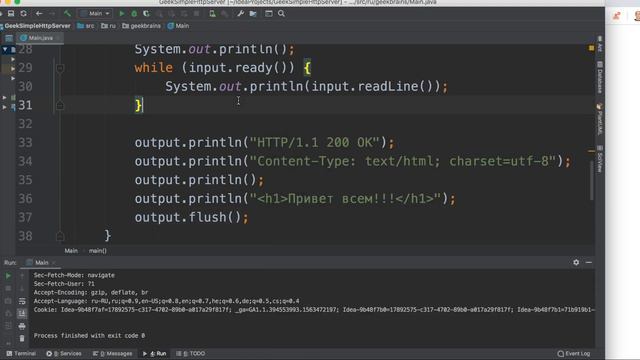Toggle scroll to end in Run console
Image resolution: width=640 pixels, height=360 pixels.
22,313
